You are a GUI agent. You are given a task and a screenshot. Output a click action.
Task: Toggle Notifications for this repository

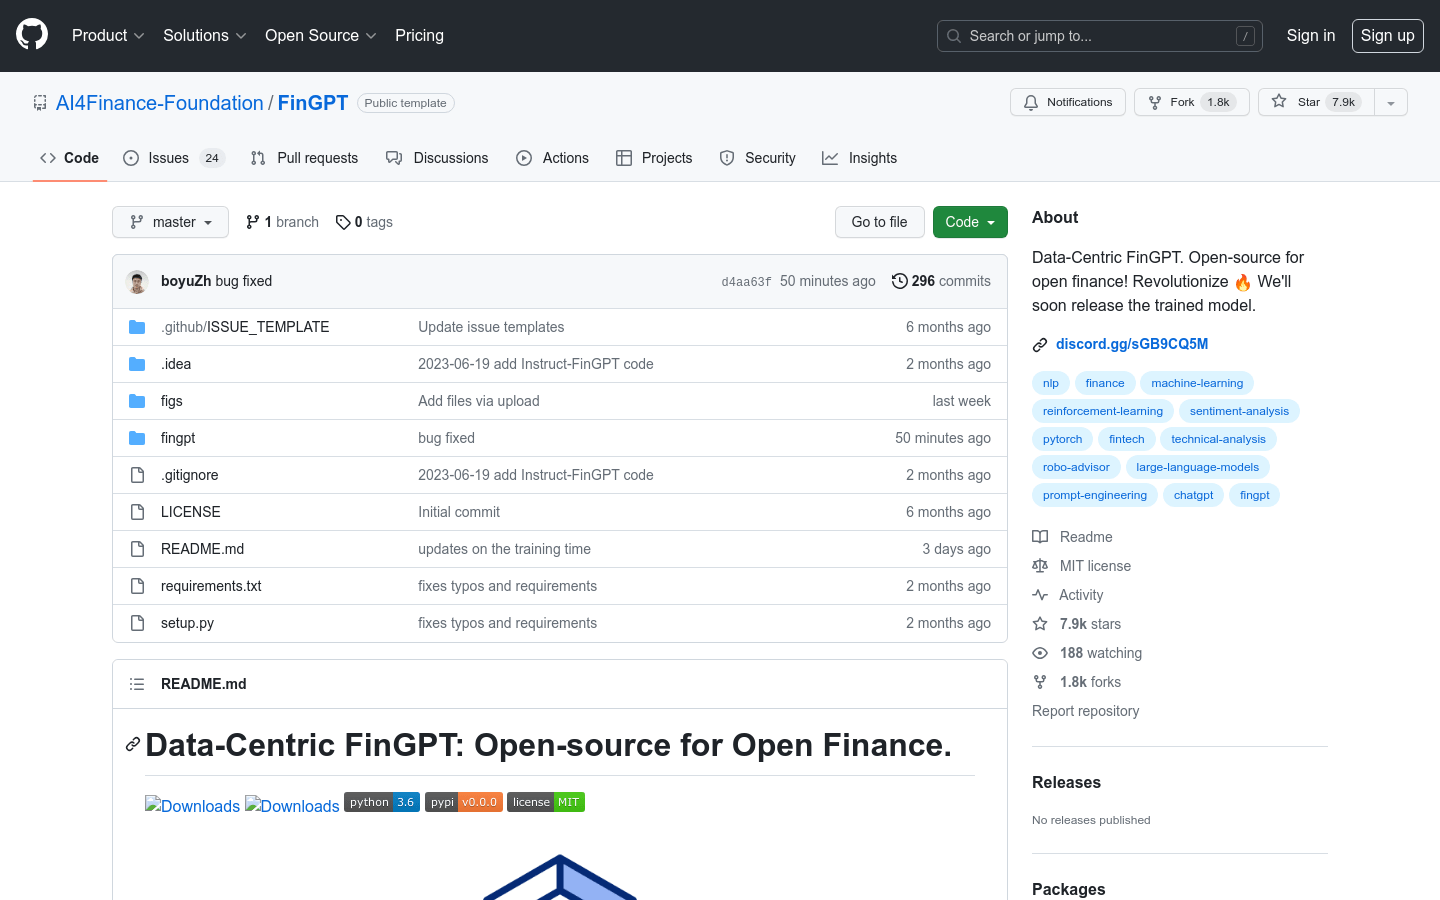tap(1067, 102)
